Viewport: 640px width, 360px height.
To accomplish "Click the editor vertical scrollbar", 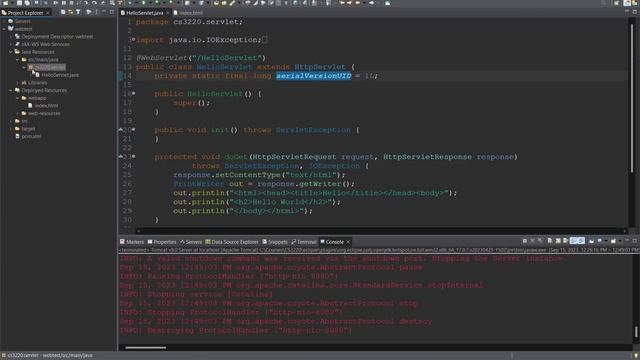I will tap(631, 98).
